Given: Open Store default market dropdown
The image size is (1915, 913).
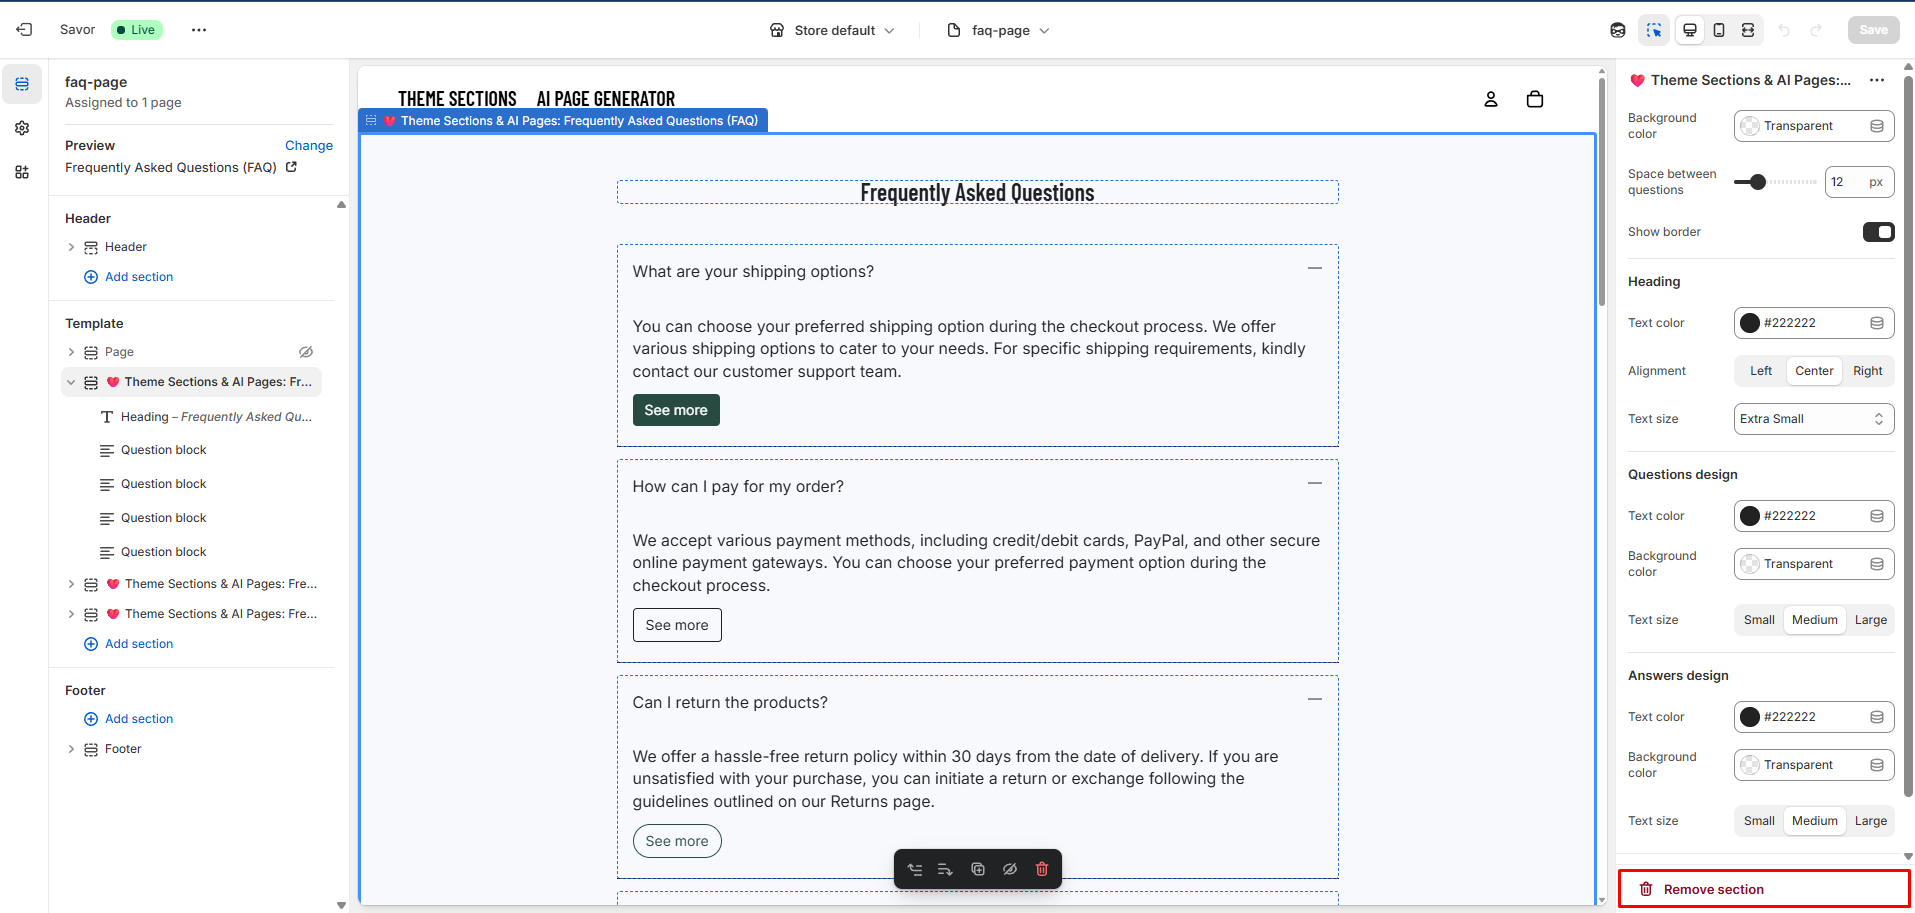Looking at the screenshot, I should tap(832, 30).
